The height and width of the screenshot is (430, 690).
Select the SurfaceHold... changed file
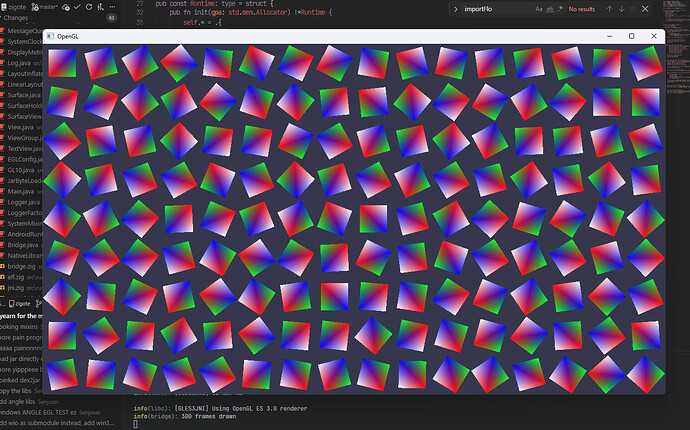(21, 106)
